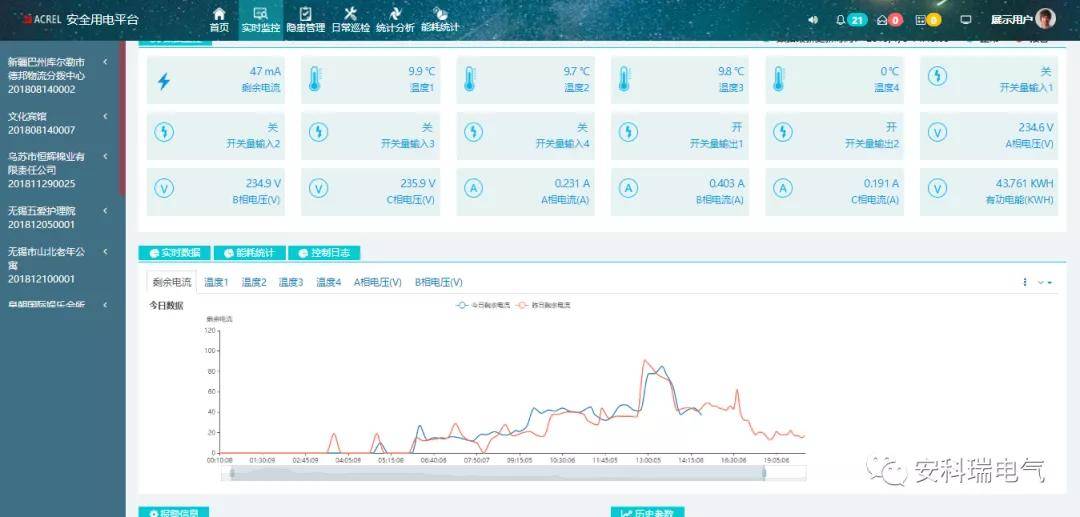Click the 控制日志 button
The height and width of the screenshot is (517, 1080).
(x=324, y=253)
